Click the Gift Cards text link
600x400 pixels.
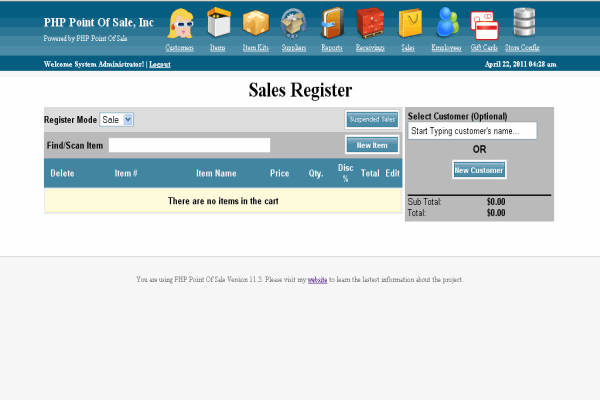[484, 47]
